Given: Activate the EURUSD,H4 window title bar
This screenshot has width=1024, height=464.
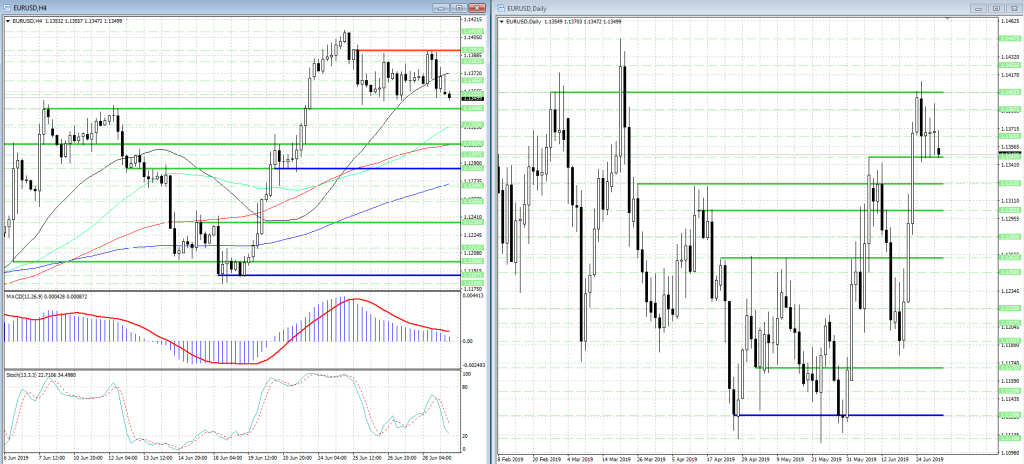Looking at the screenshot, I should (200, 7).
